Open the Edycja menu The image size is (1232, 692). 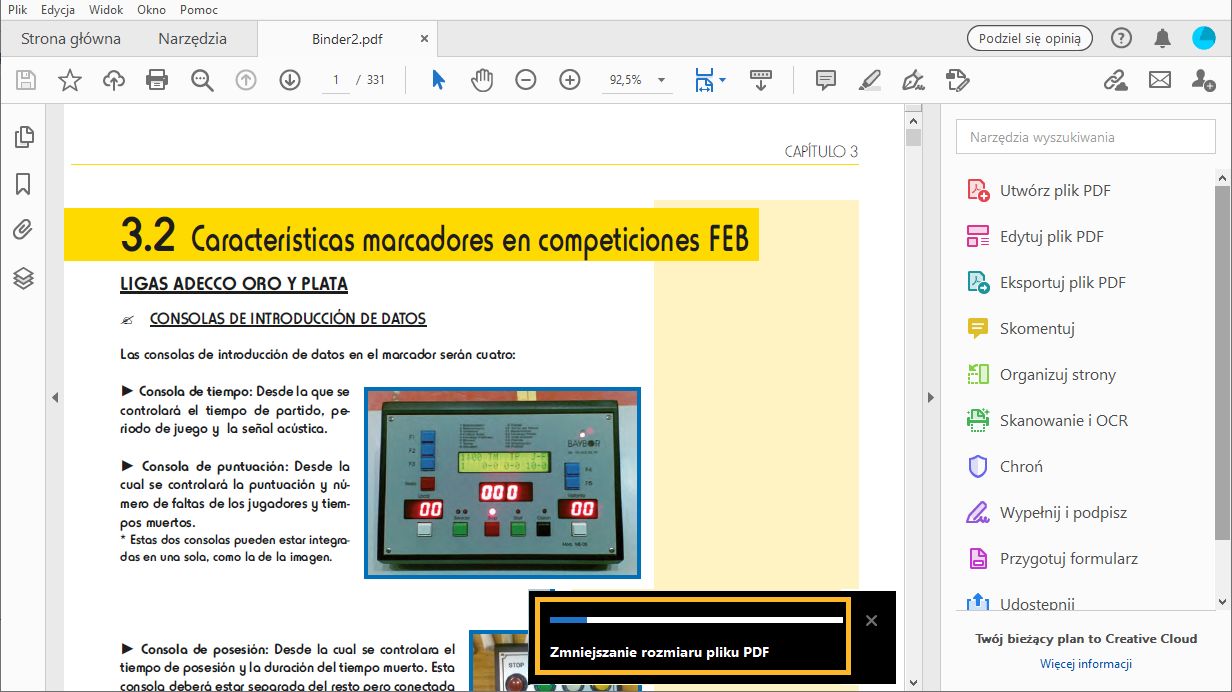58,9
